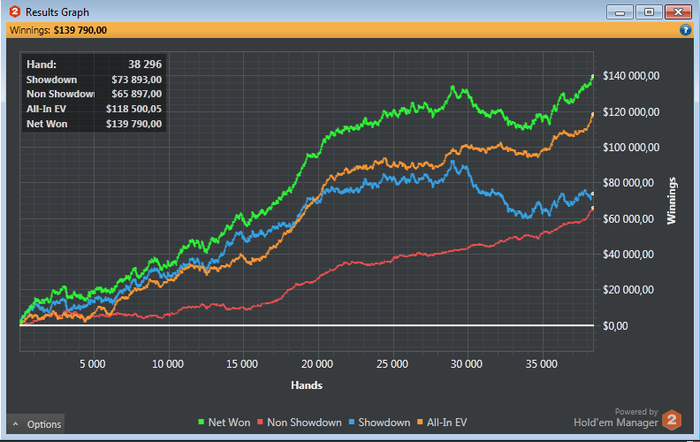Click the Hold'em Manager 2 logo badge
Image resolution: width=700 pixels, height=442 pixels.
[671, 420]
